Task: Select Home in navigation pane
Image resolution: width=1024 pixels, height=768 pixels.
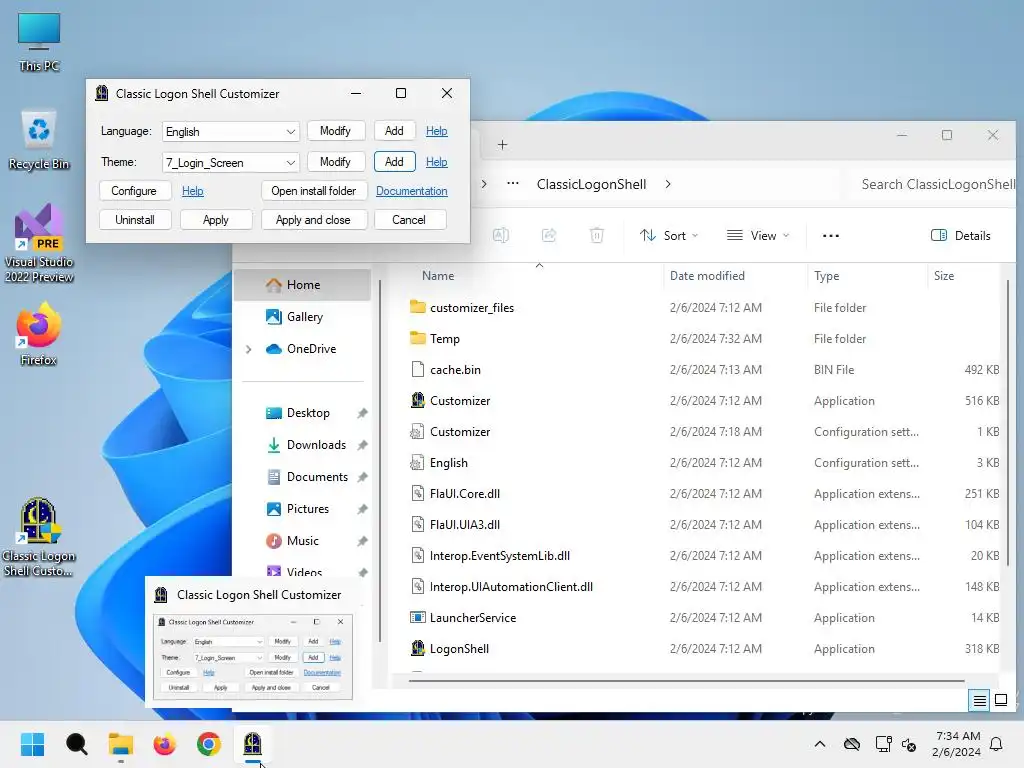Action: coord(303,285)
